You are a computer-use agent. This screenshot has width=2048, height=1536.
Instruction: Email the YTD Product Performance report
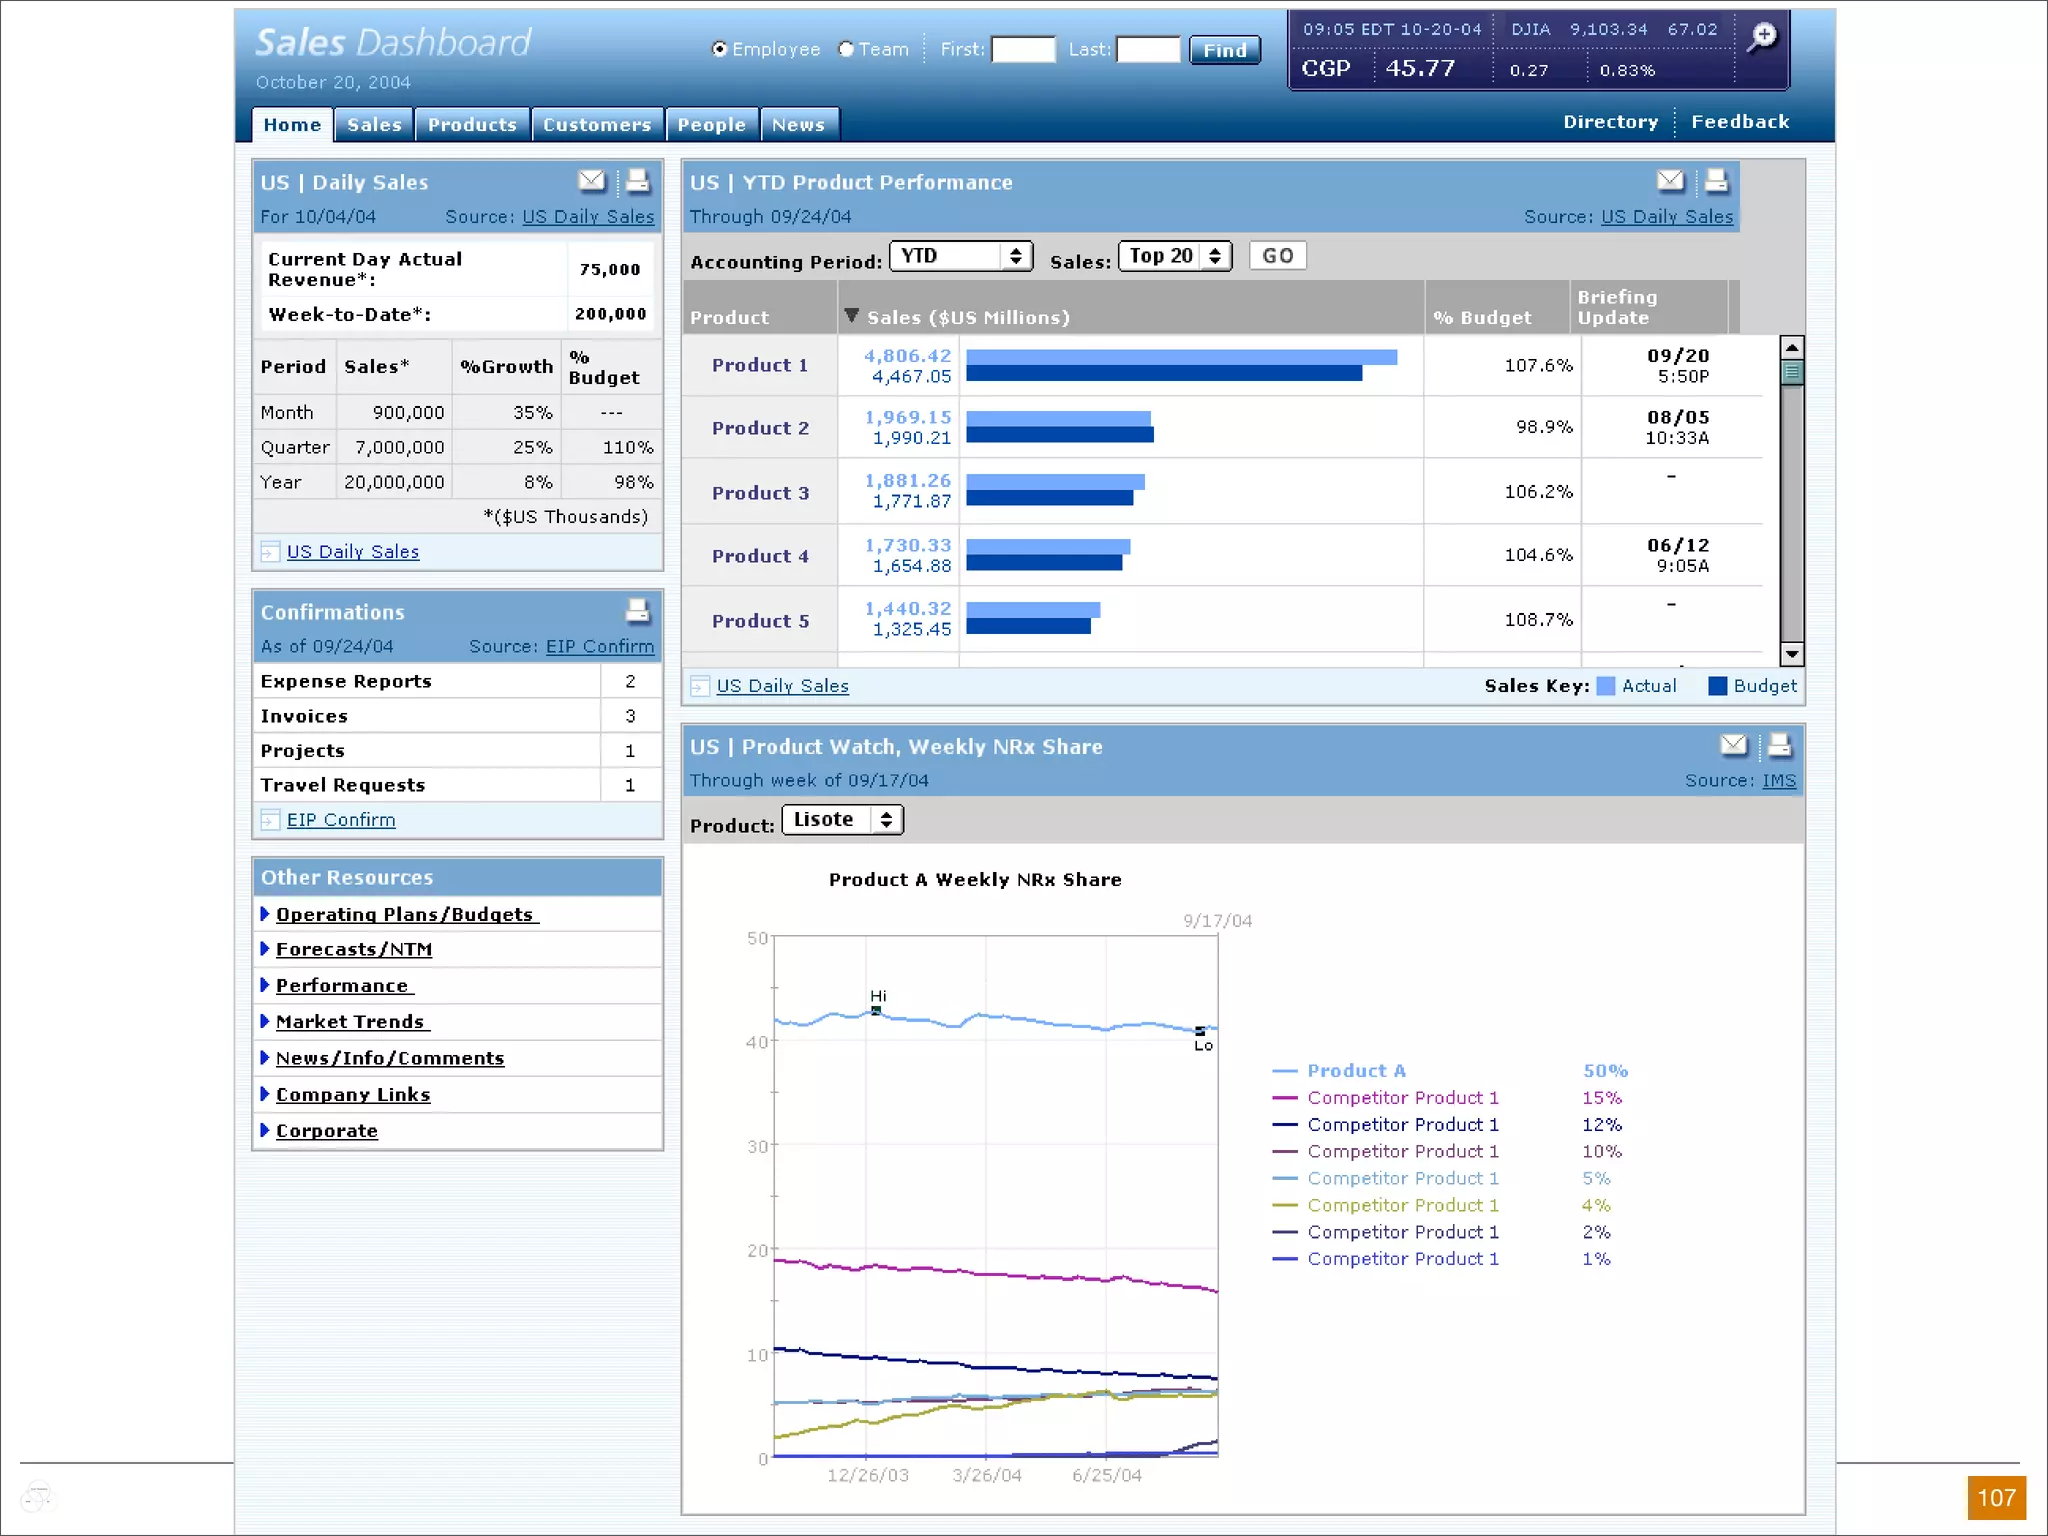click(x=1670, y=181)
